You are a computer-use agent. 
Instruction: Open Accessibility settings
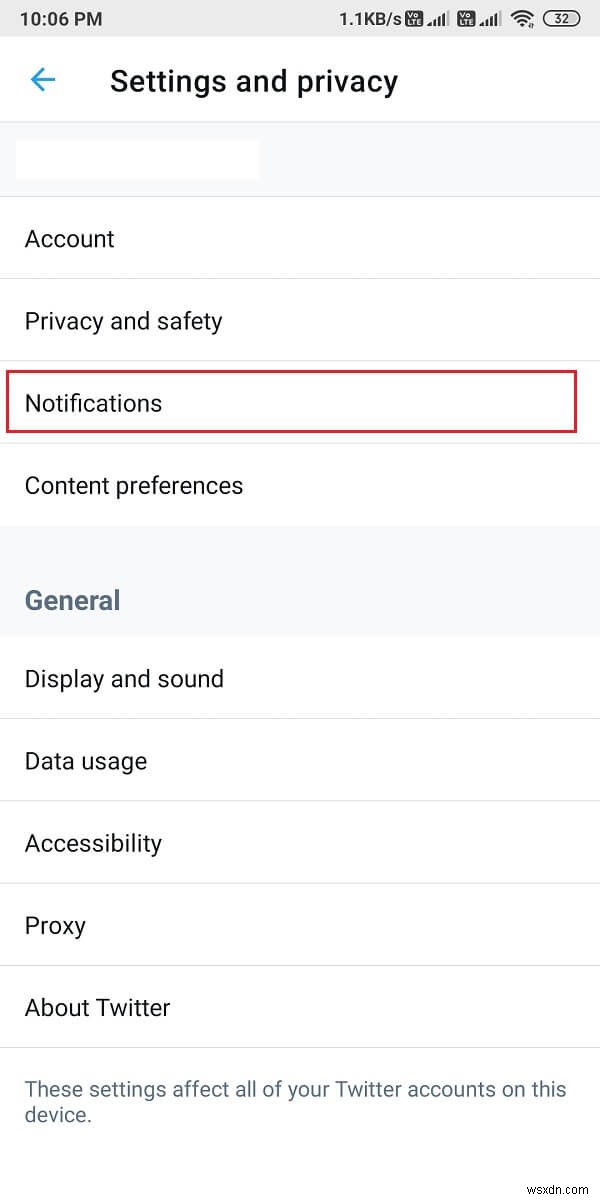(93, 843)
